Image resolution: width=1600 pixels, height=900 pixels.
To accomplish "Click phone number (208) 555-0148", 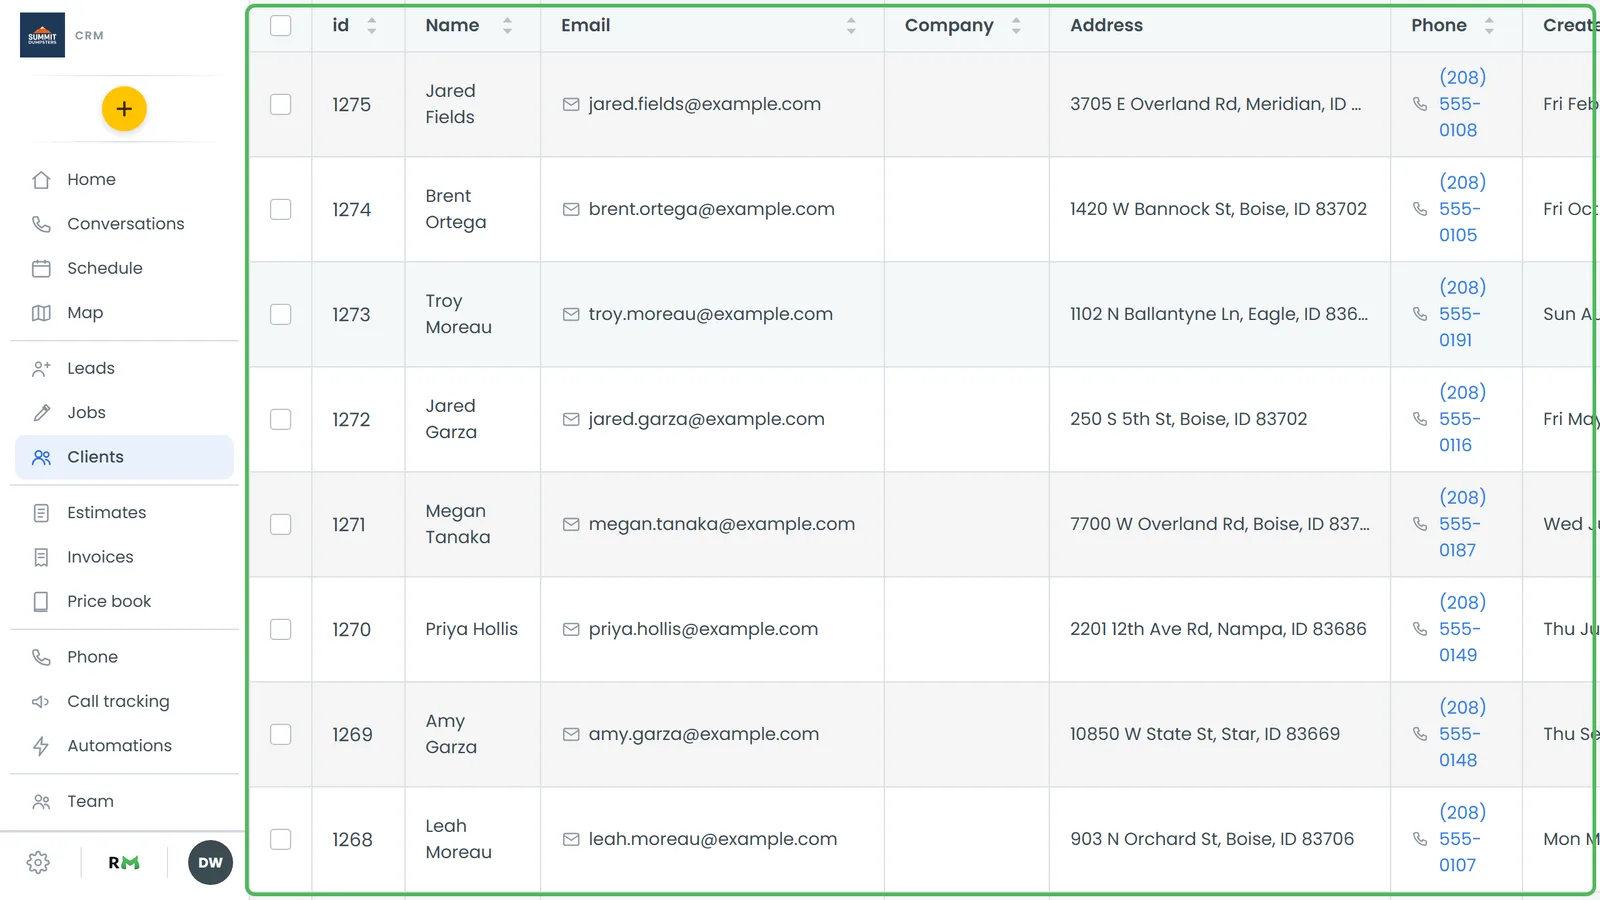I will (x=1462, y=734).
